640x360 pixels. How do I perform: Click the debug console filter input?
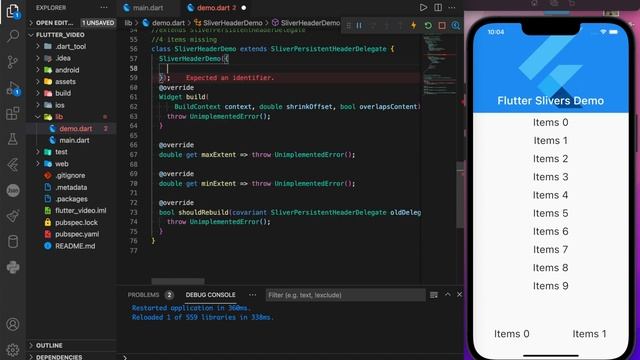345,295
